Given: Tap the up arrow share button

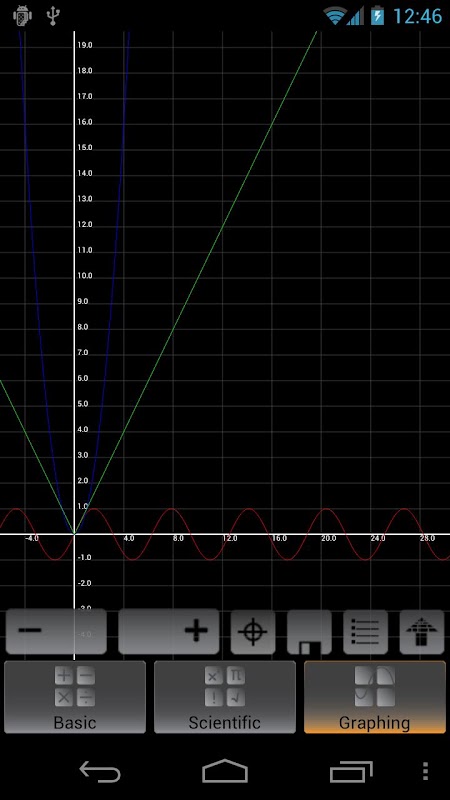Looking at the screenshot, I should [421, 632].
